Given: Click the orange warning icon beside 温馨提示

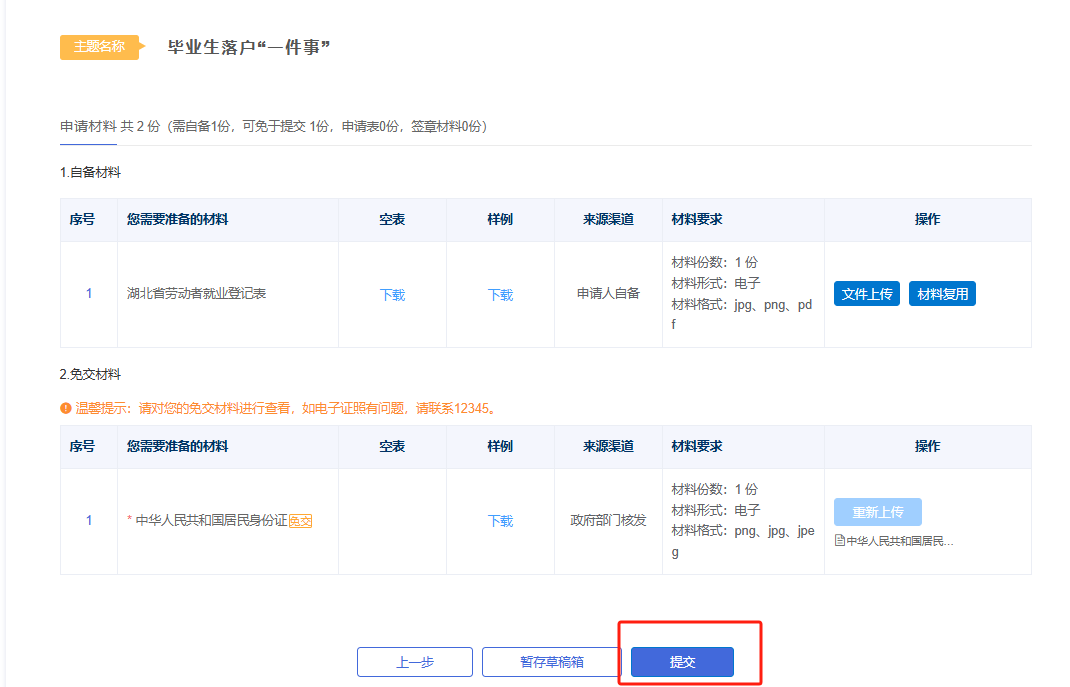Looking at the screenshot, I should click(66, 408).
